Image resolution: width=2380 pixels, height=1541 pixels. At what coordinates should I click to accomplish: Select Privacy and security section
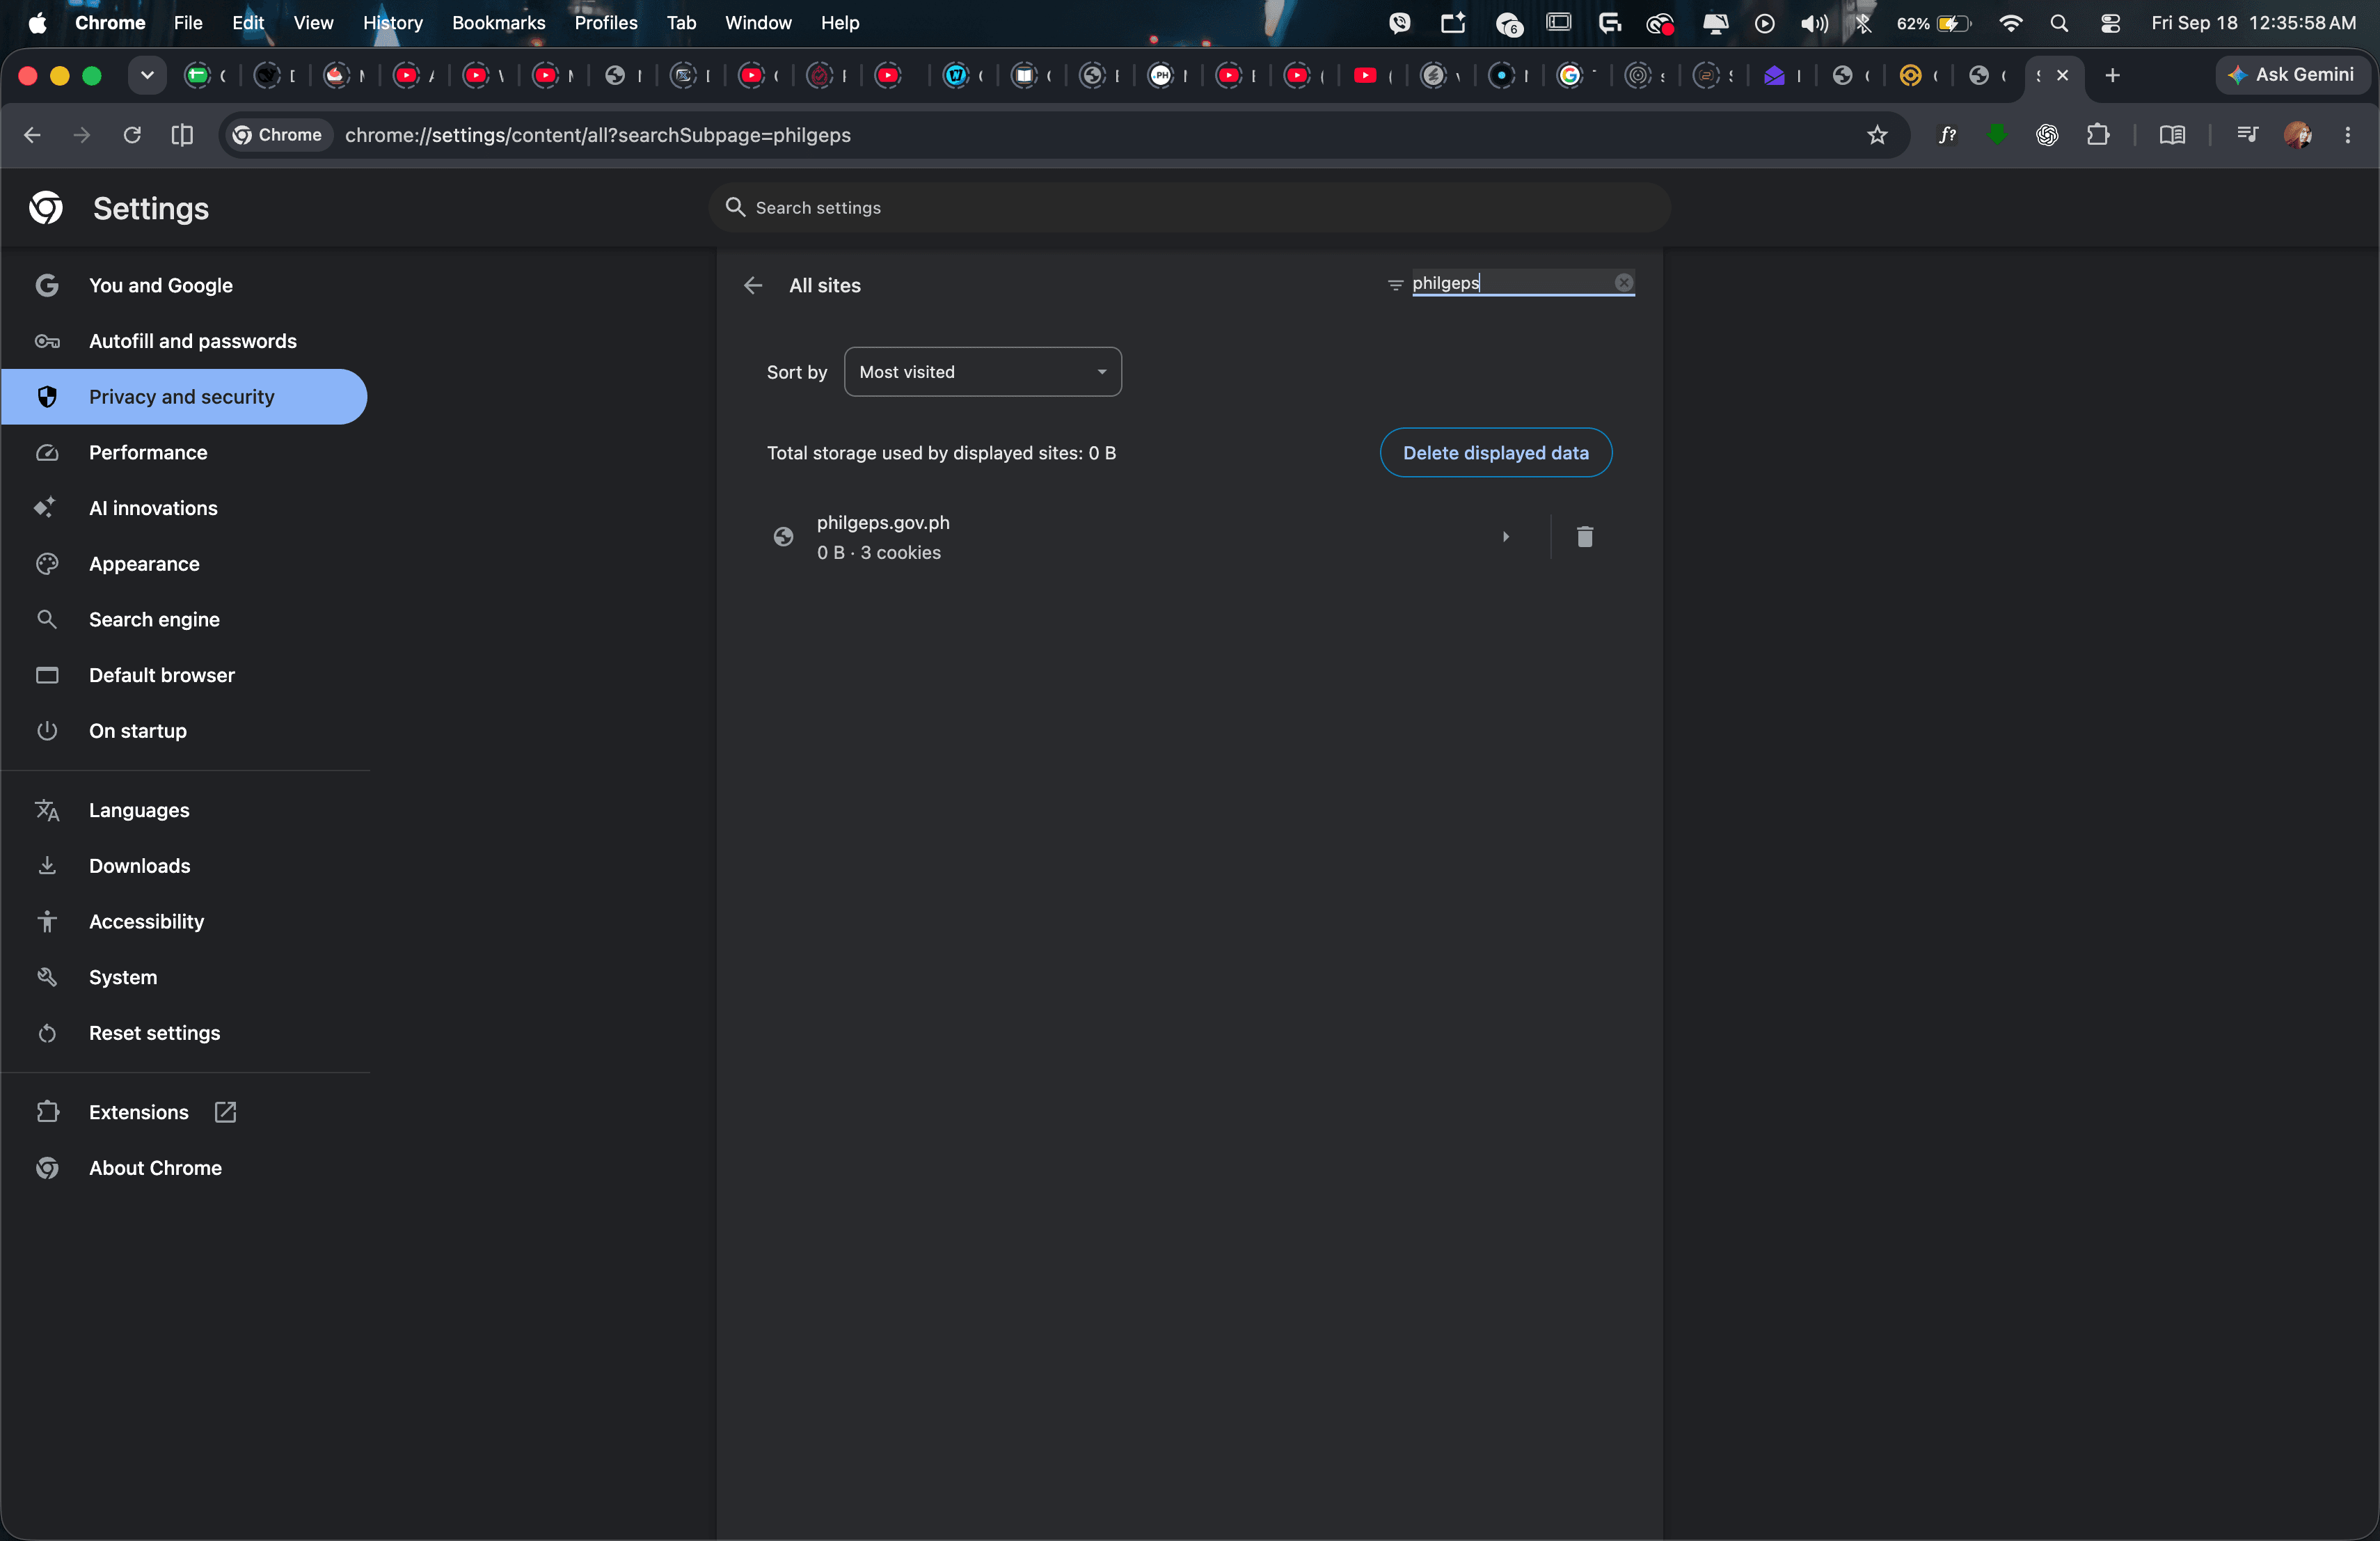tap(185, 397)
